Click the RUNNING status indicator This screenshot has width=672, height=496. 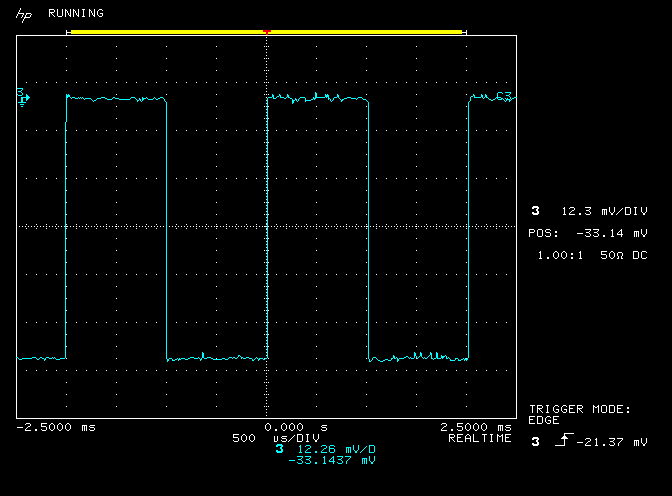point(75,14)
